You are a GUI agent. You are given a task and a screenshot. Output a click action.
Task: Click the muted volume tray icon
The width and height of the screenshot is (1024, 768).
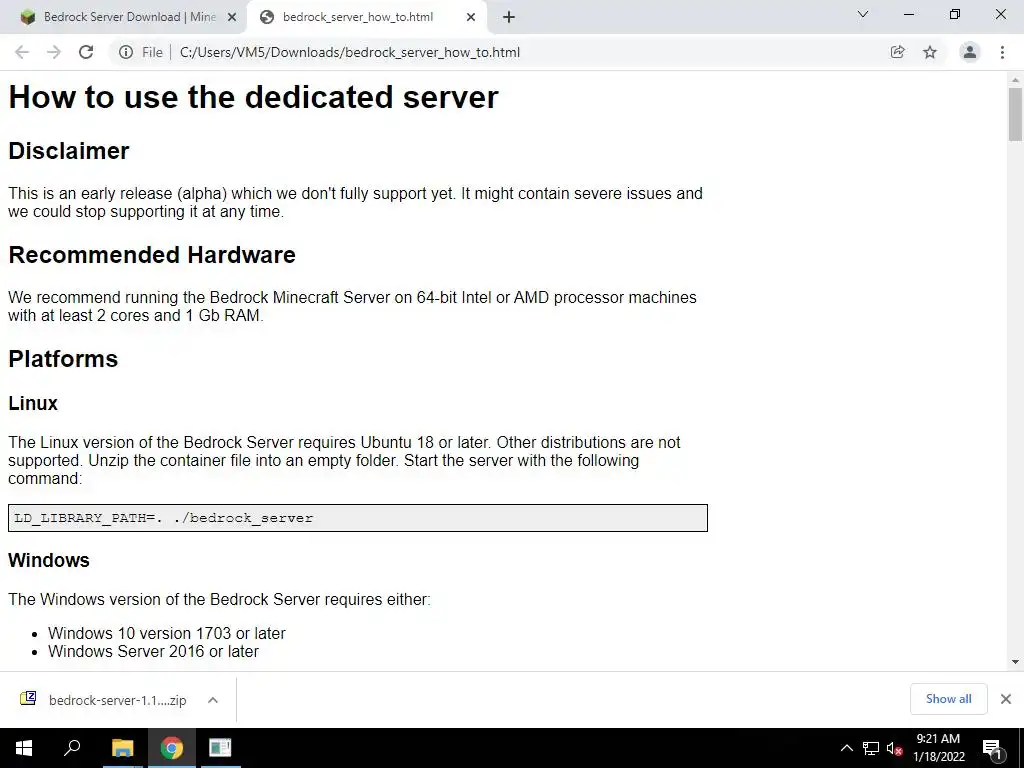pyautogui.click(x=895, y=748)
